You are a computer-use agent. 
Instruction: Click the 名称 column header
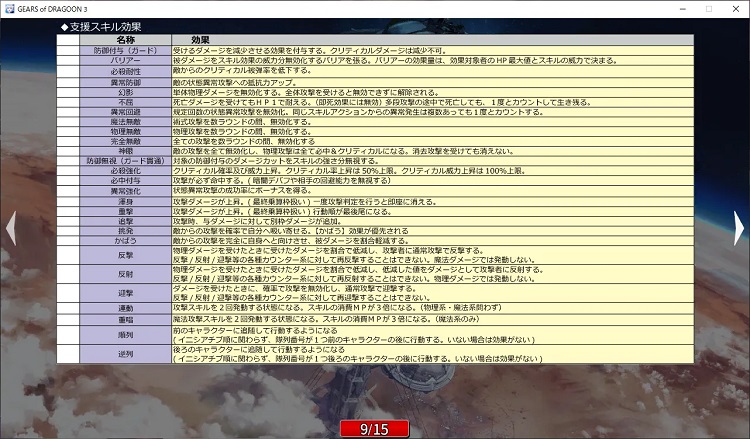[125, 40]
